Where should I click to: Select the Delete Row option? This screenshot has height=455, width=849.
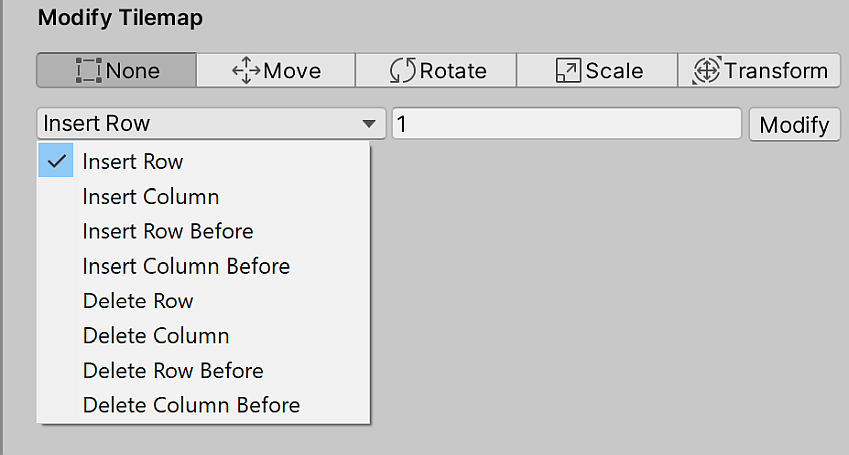click(138, 301)
